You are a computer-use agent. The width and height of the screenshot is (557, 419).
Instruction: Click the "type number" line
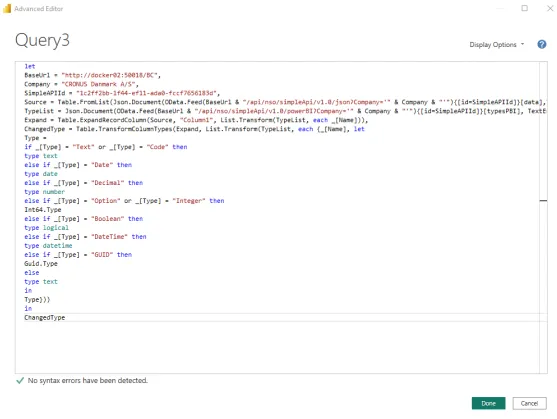pyautogui.click(x=44, y=192)
